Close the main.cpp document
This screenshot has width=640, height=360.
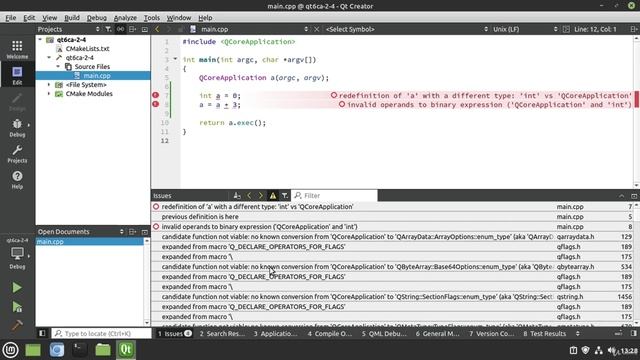pos(316,29)
